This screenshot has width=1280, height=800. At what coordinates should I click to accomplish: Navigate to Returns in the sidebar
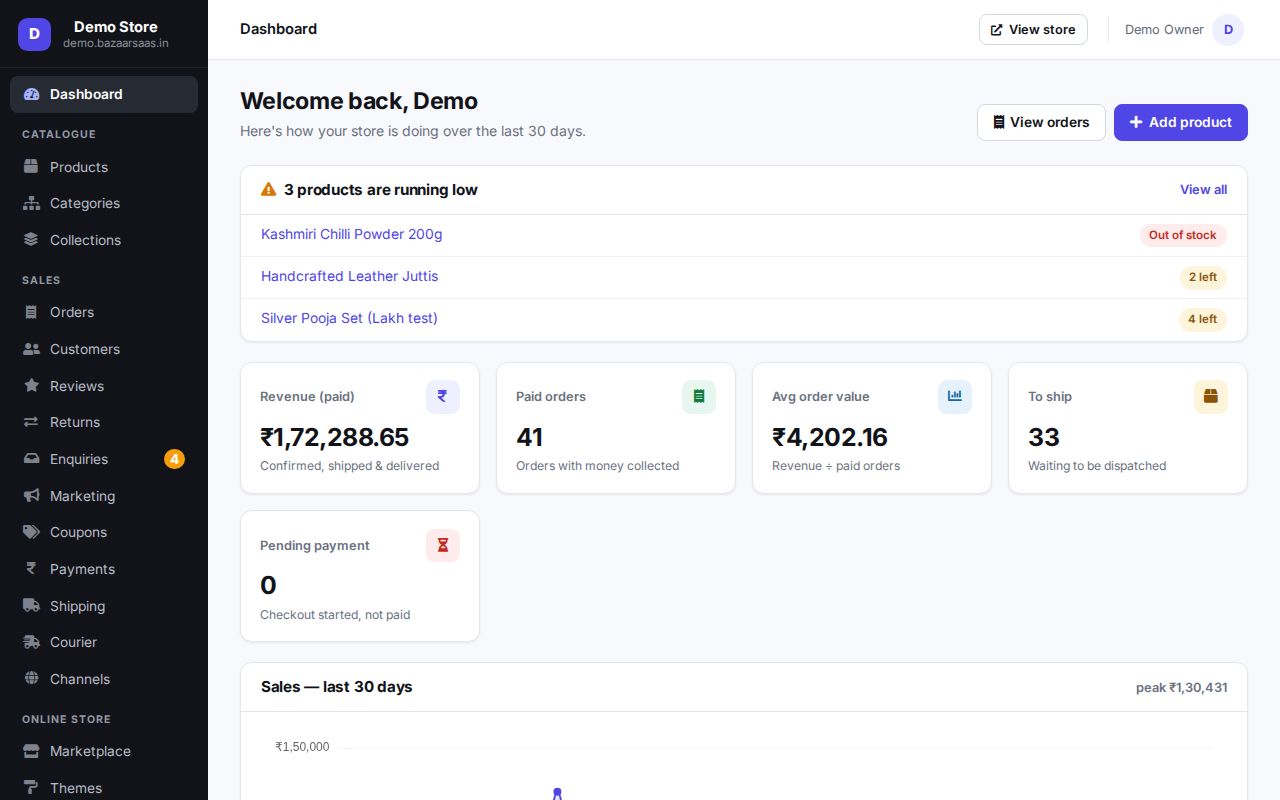104,422
